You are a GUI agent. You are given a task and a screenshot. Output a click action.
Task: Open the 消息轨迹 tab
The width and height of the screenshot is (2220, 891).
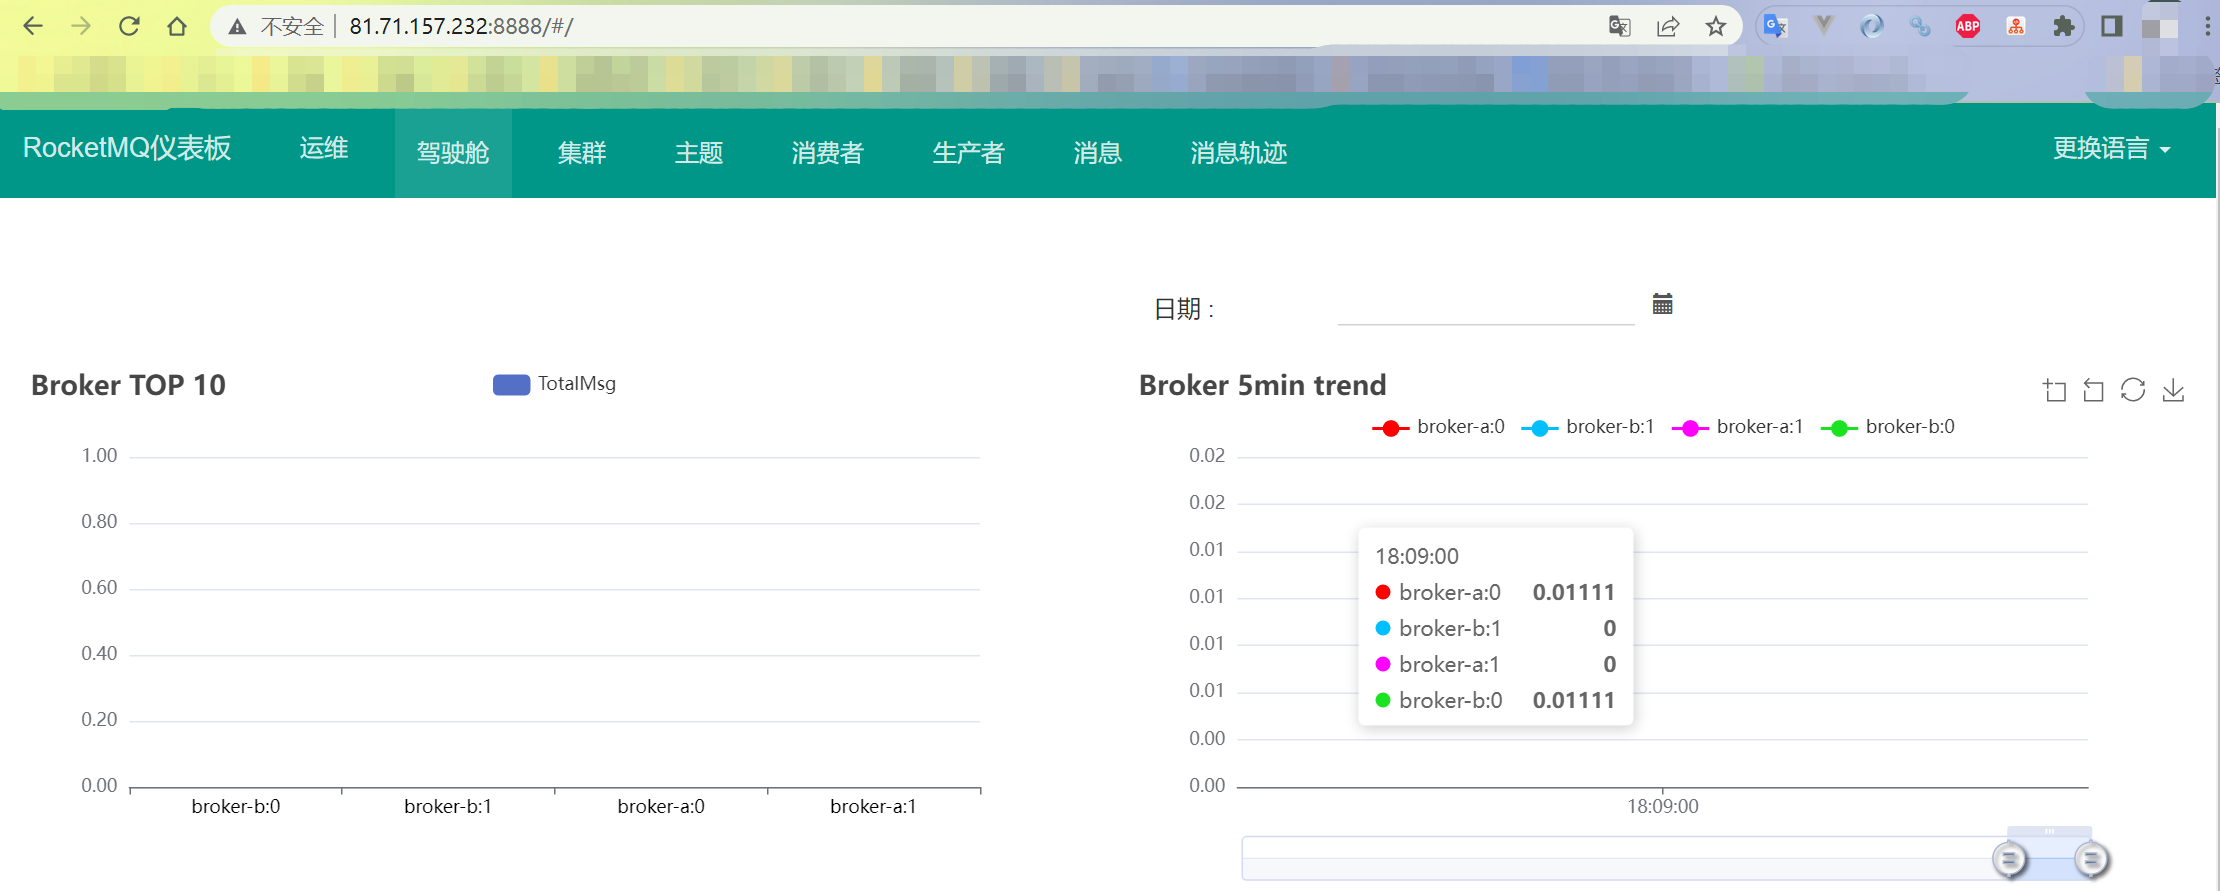click(1239, 153)
